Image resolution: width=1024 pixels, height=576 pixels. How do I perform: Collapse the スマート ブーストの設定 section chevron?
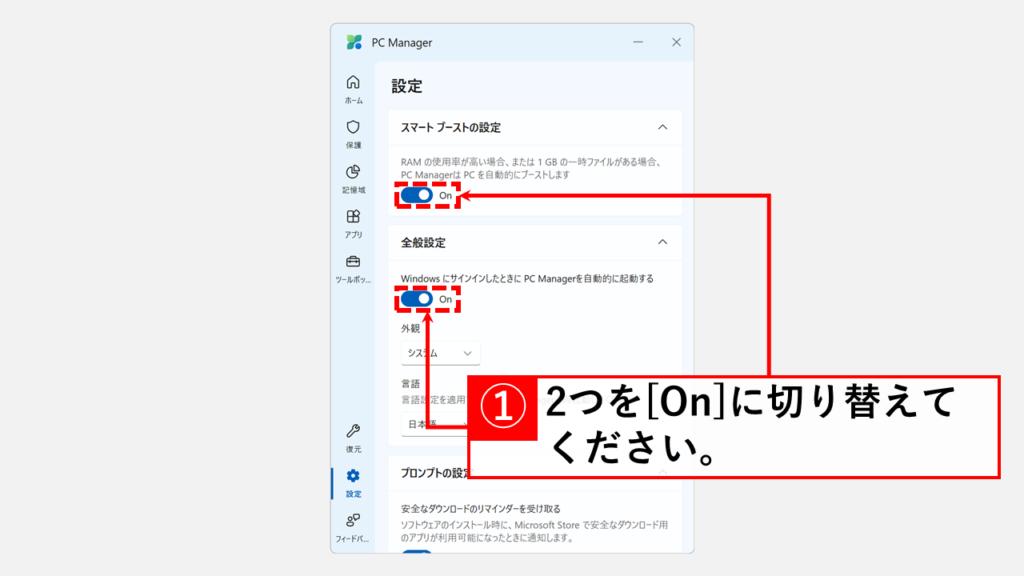coord(662,127)
